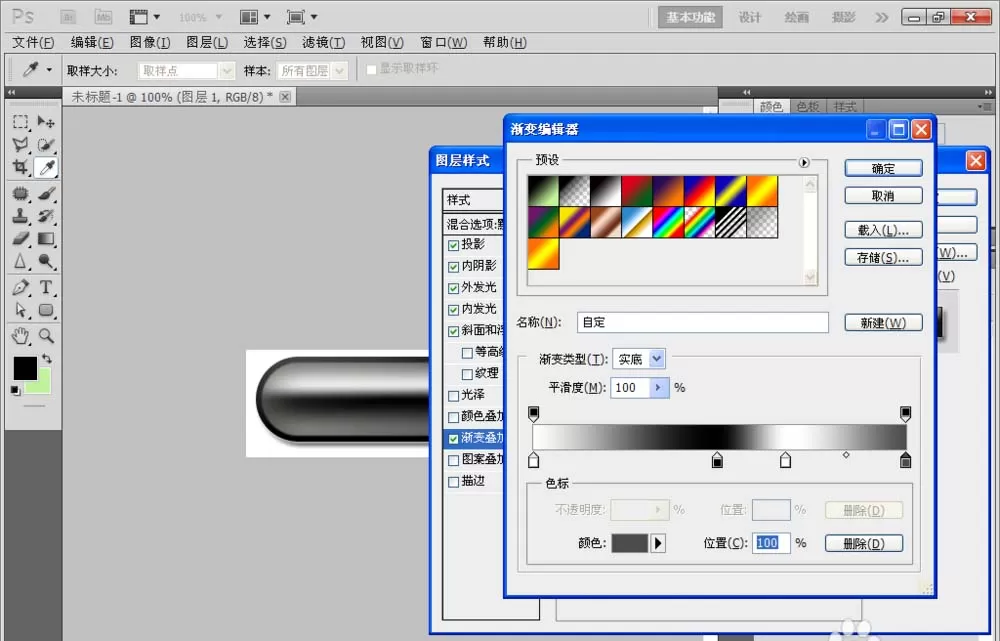Open the 滤镜 menu

tap(323, 42)
